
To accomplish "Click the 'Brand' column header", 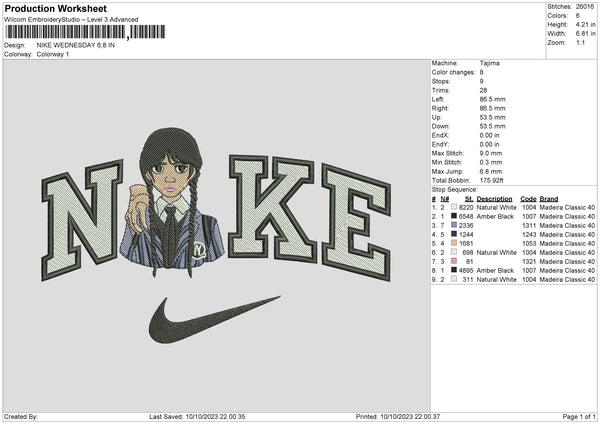I will click(549, 199).
